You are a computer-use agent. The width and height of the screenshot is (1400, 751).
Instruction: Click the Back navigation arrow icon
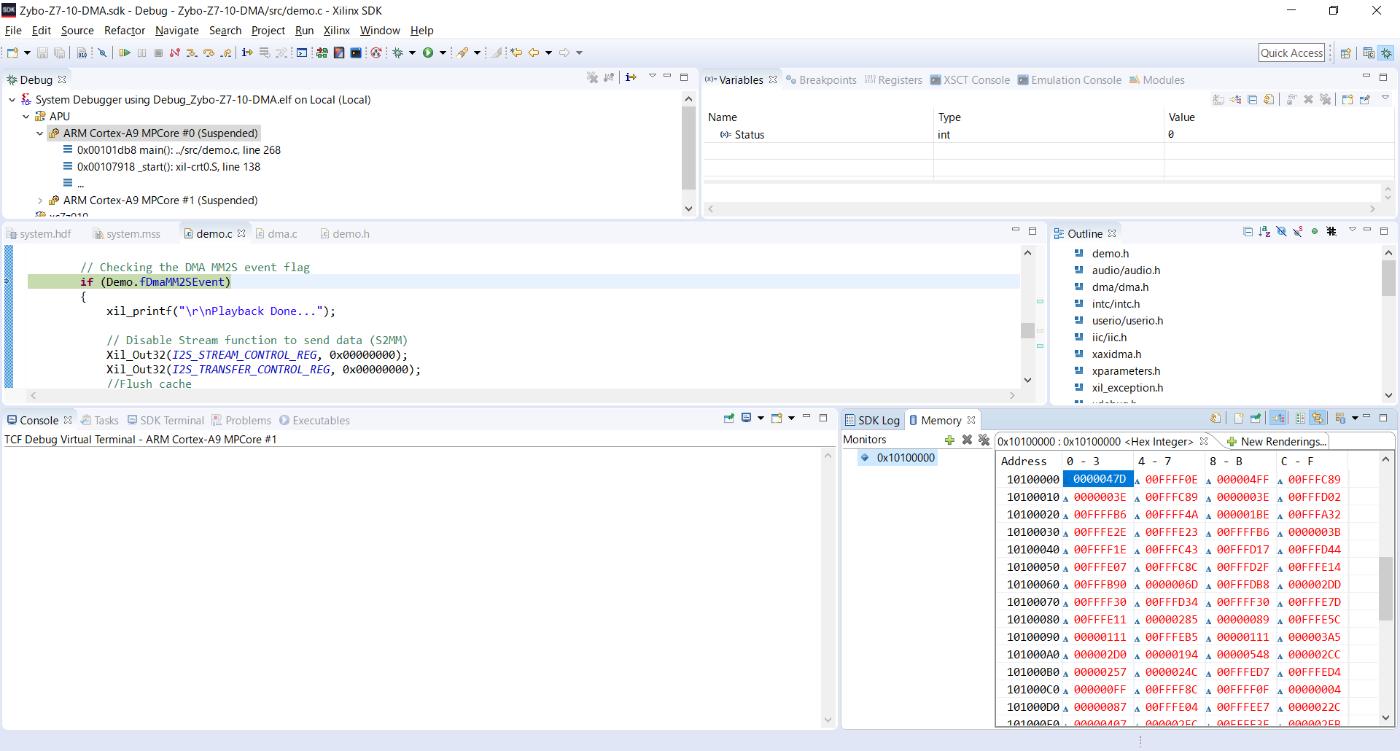534,52
